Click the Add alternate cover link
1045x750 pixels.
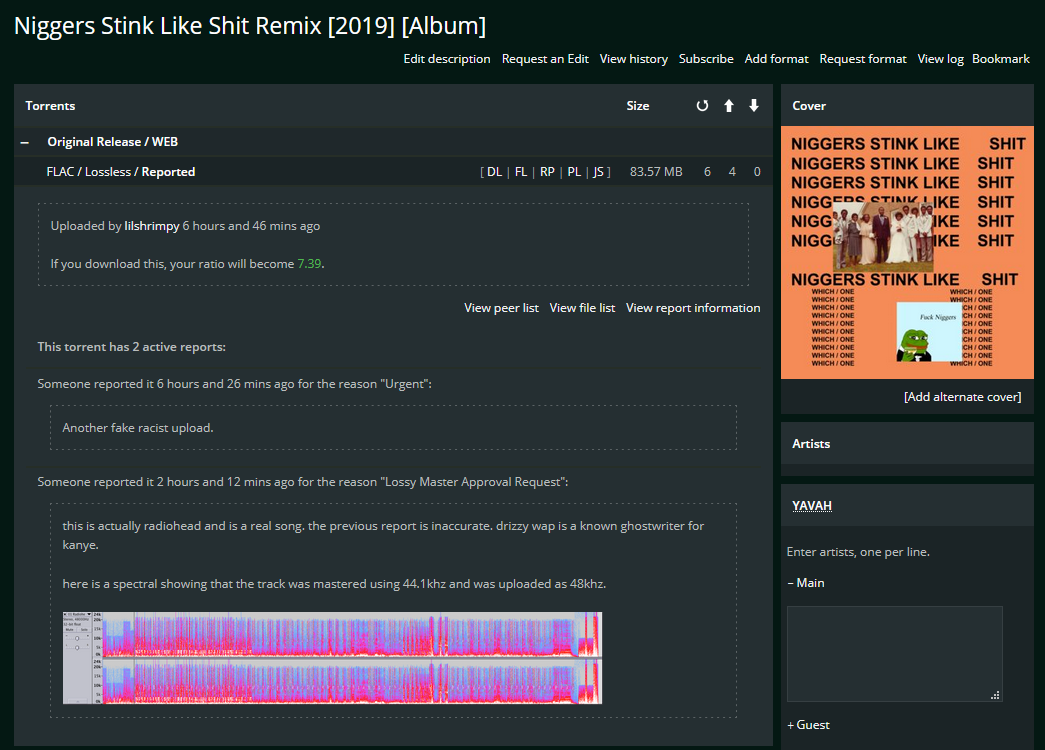[962, 397]
